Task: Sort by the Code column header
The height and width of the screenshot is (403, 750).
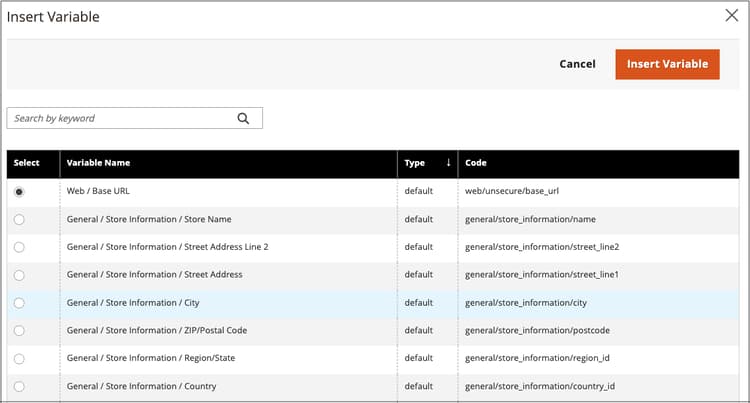Action: pyautogui.click(x=598, y=164)
